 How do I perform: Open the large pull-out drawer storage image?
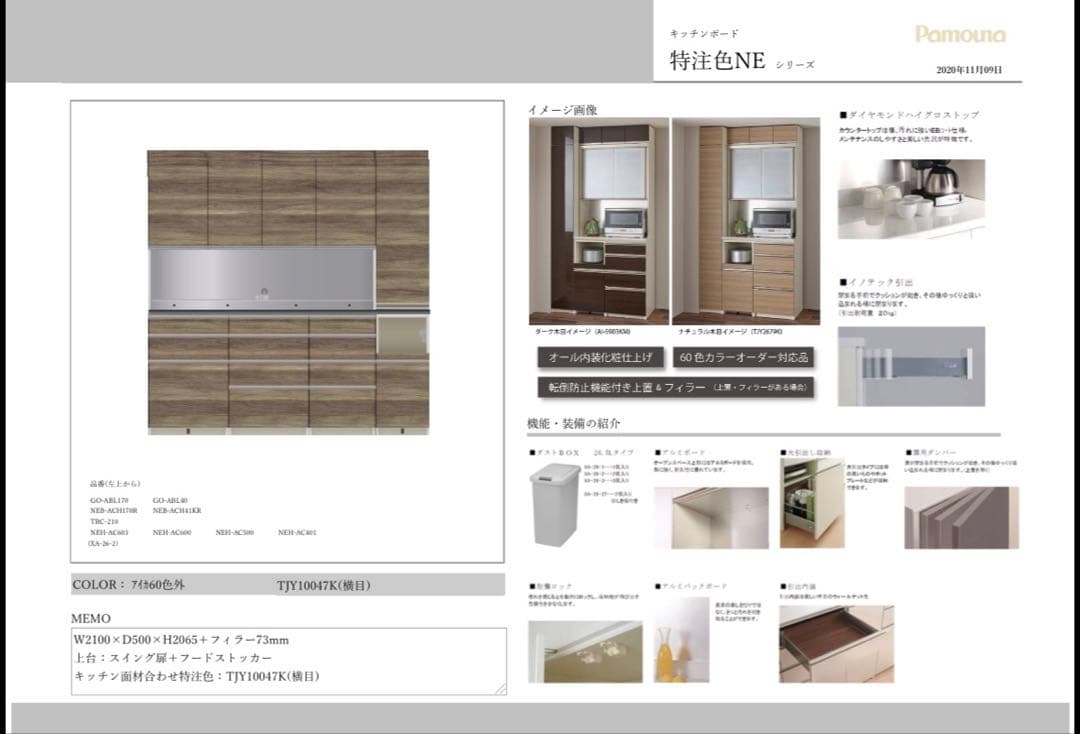(811, 503)
